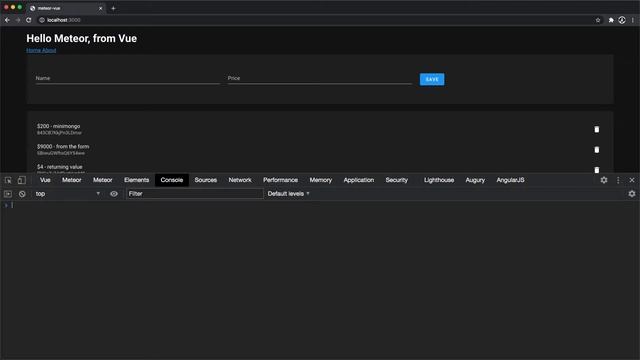Switch to the Network tab

[240, 180]
